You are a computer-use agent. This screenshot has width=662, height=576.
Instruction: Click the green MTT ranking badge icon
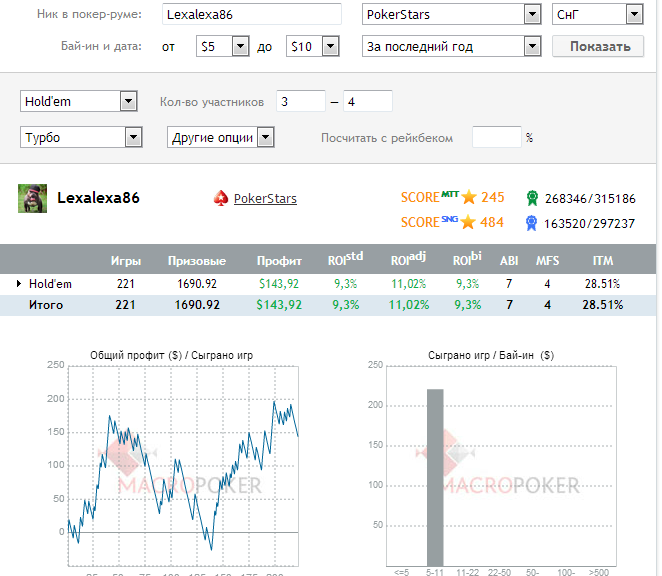pyautogui.click(x=532, y=198)
